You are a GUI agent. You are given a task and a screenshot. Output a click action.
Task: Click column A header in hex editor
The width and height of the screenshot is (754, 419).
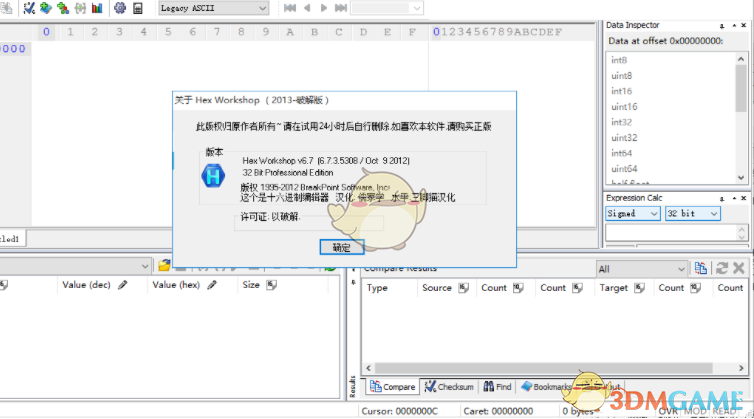click(290, 32)
